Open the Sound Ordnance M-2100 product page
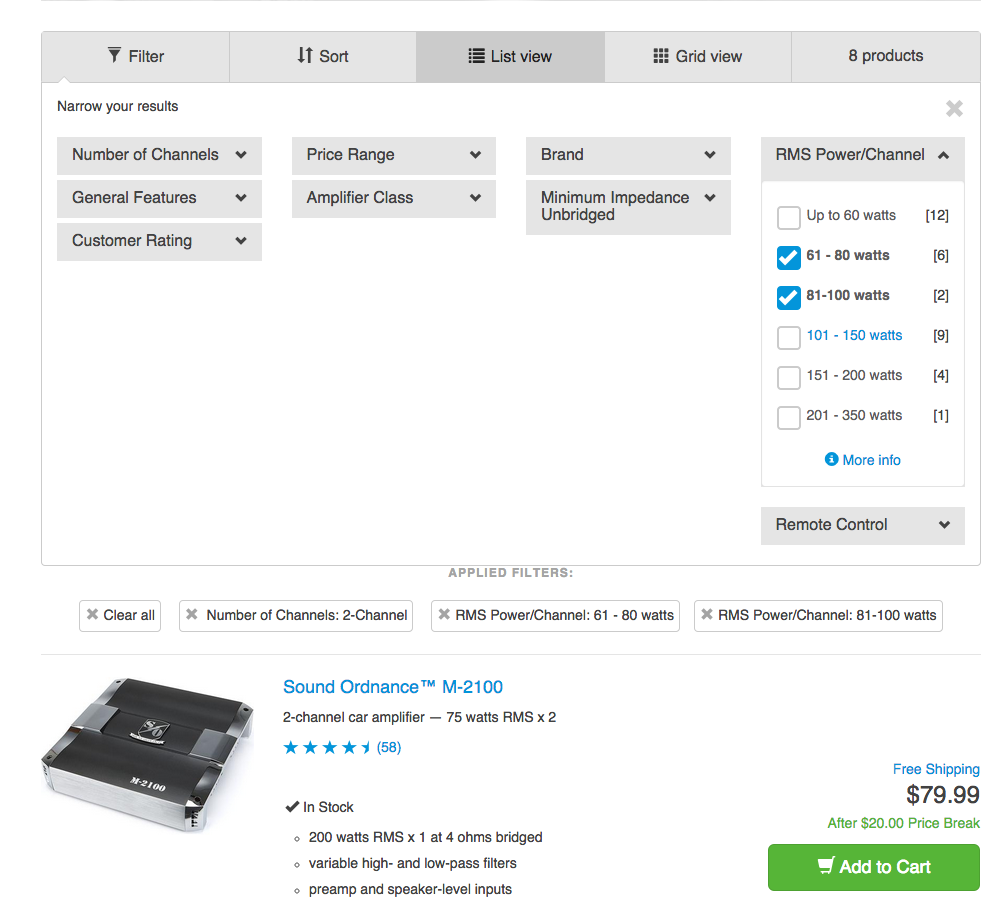1008x921 pixels. (x=392, y=687)
